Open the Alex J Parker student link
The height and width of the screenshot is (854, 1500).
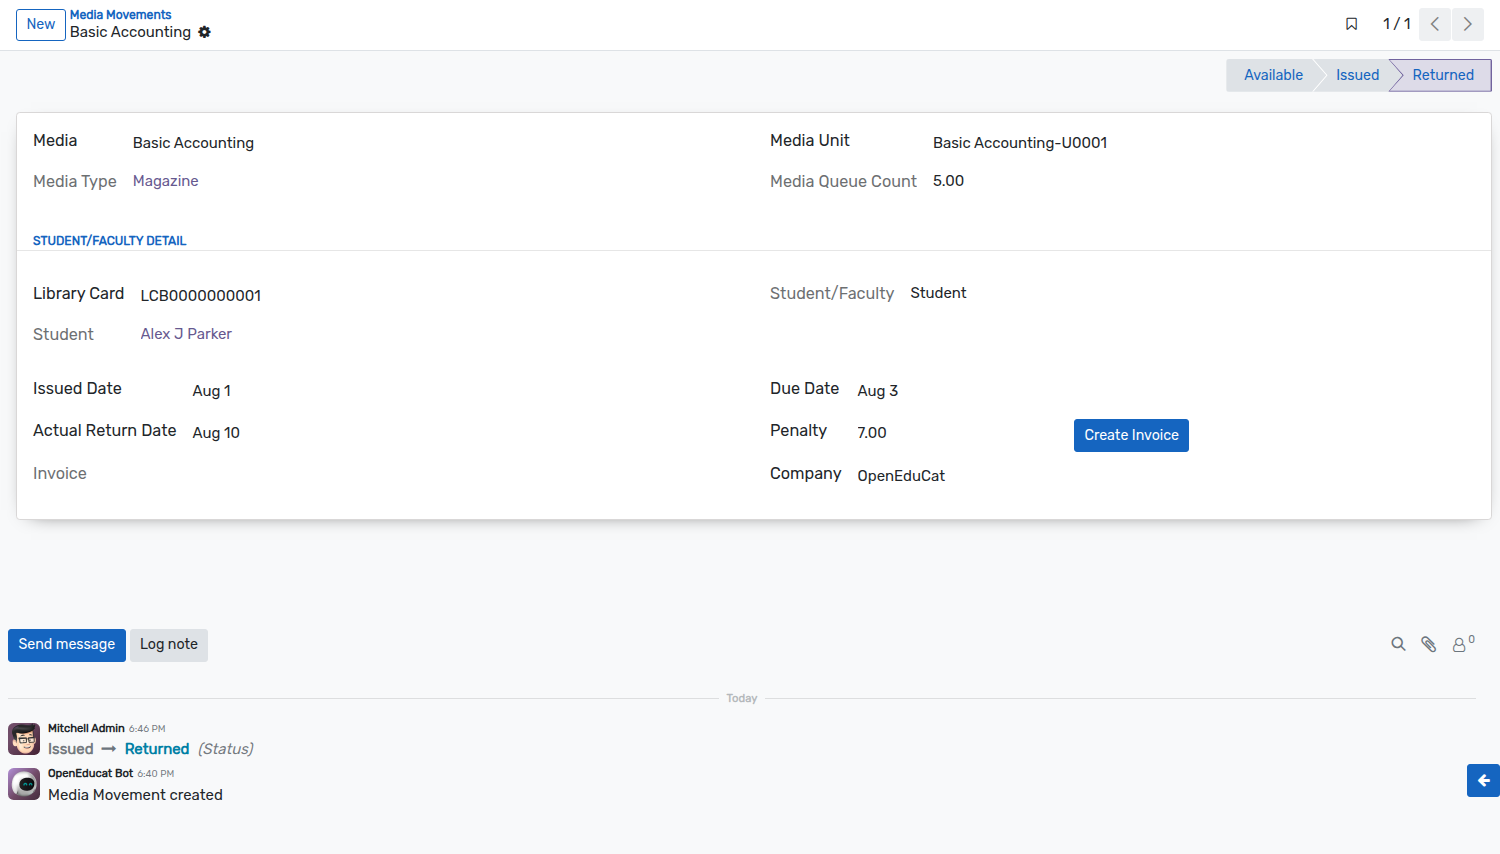(x=186, y=334)
